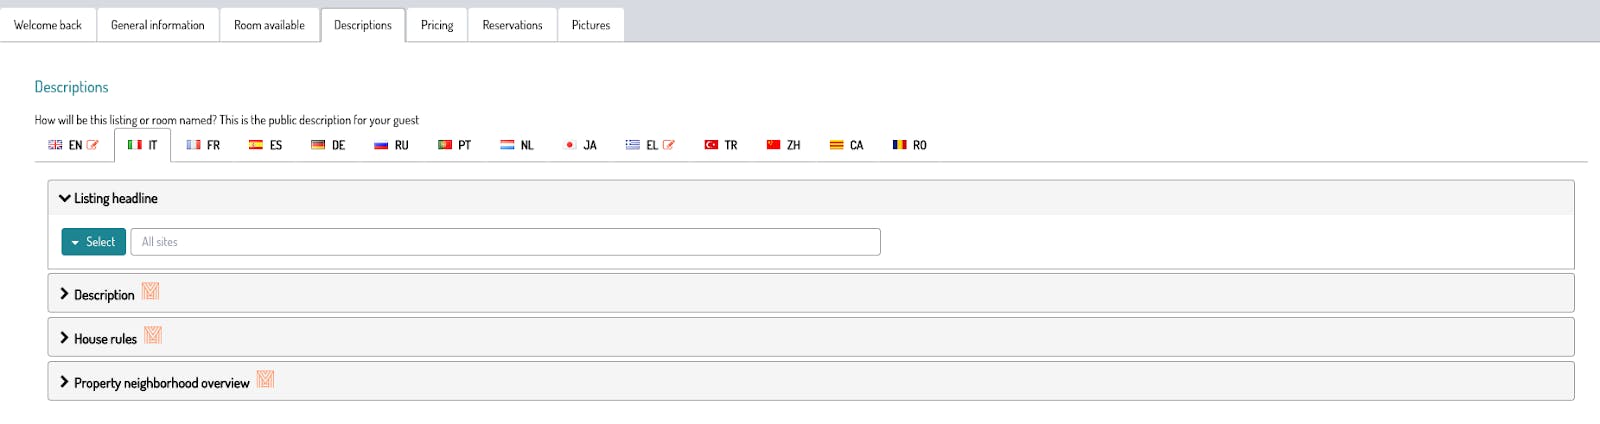Select the French flag language tab
1600x424 pixels.
point(203,145)
